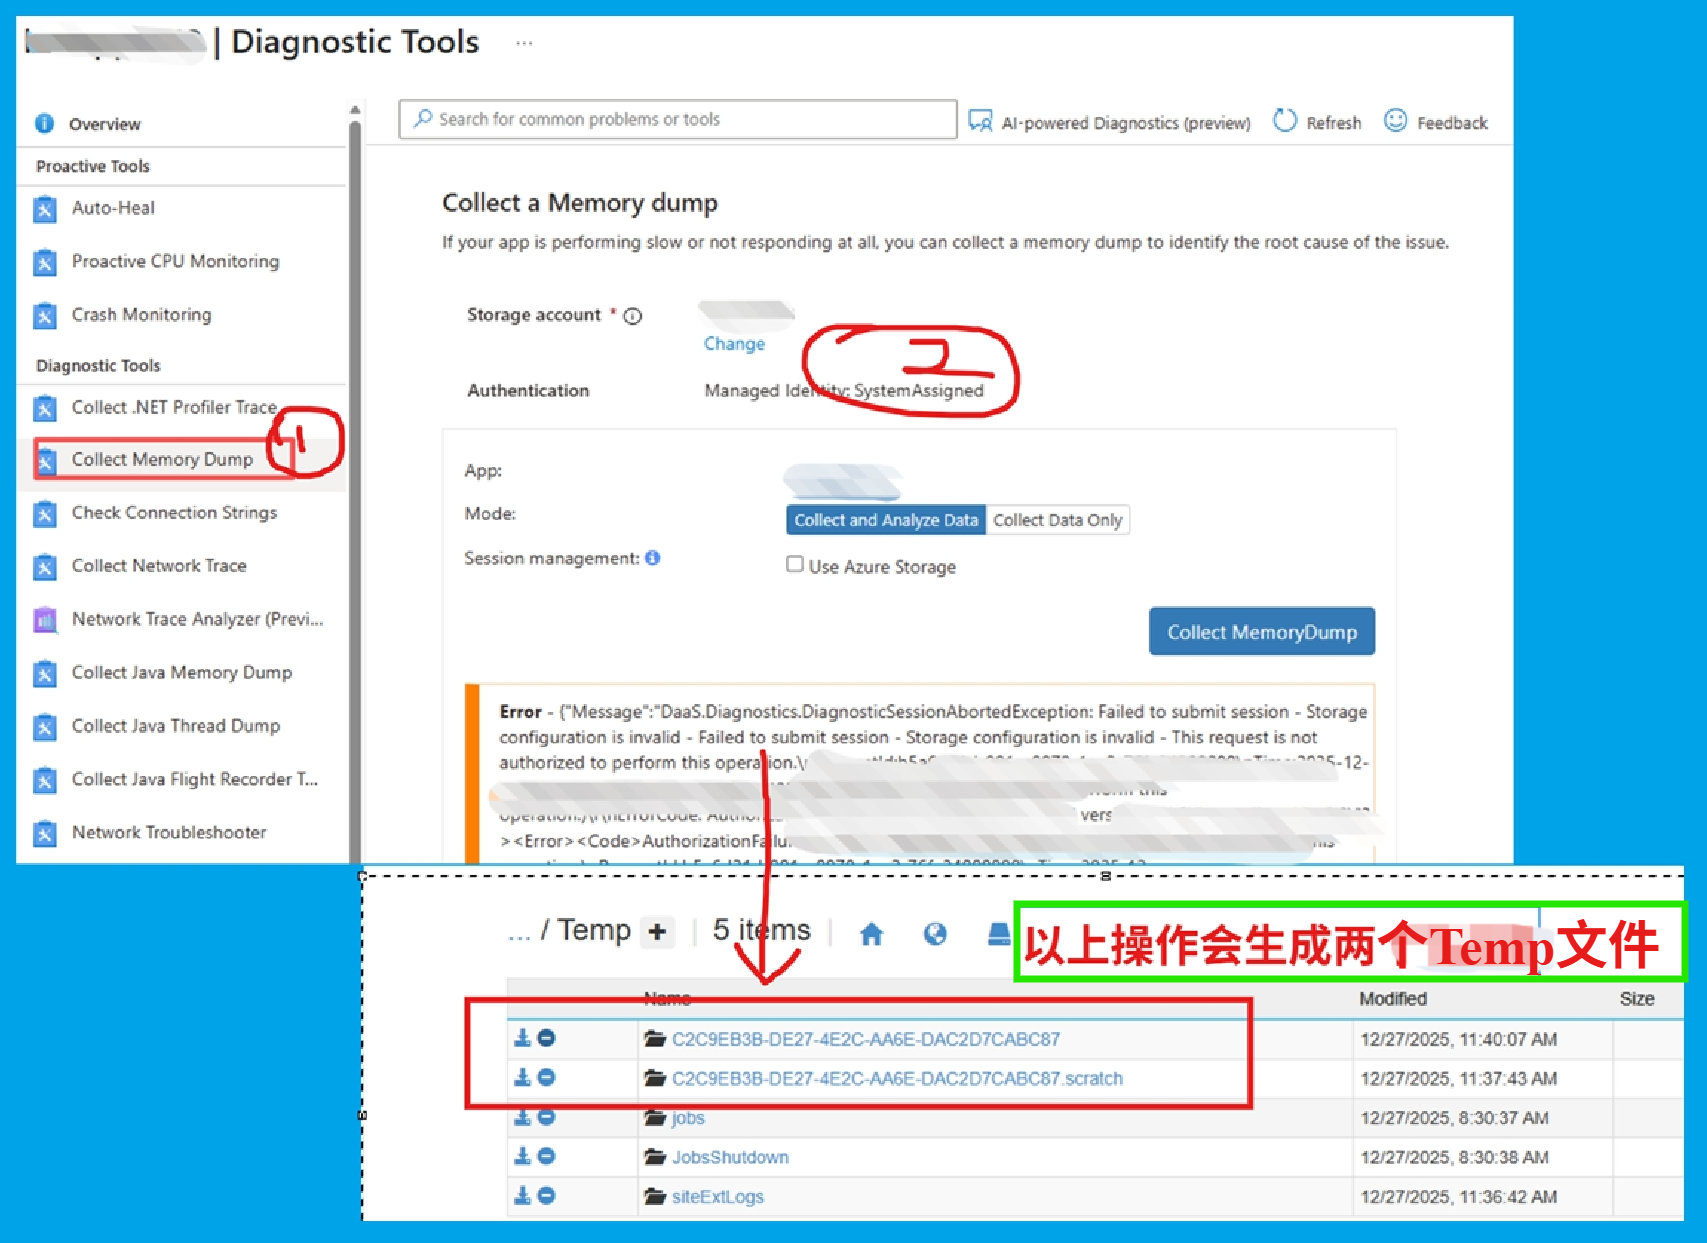Click the Refresh icon

1284,120
